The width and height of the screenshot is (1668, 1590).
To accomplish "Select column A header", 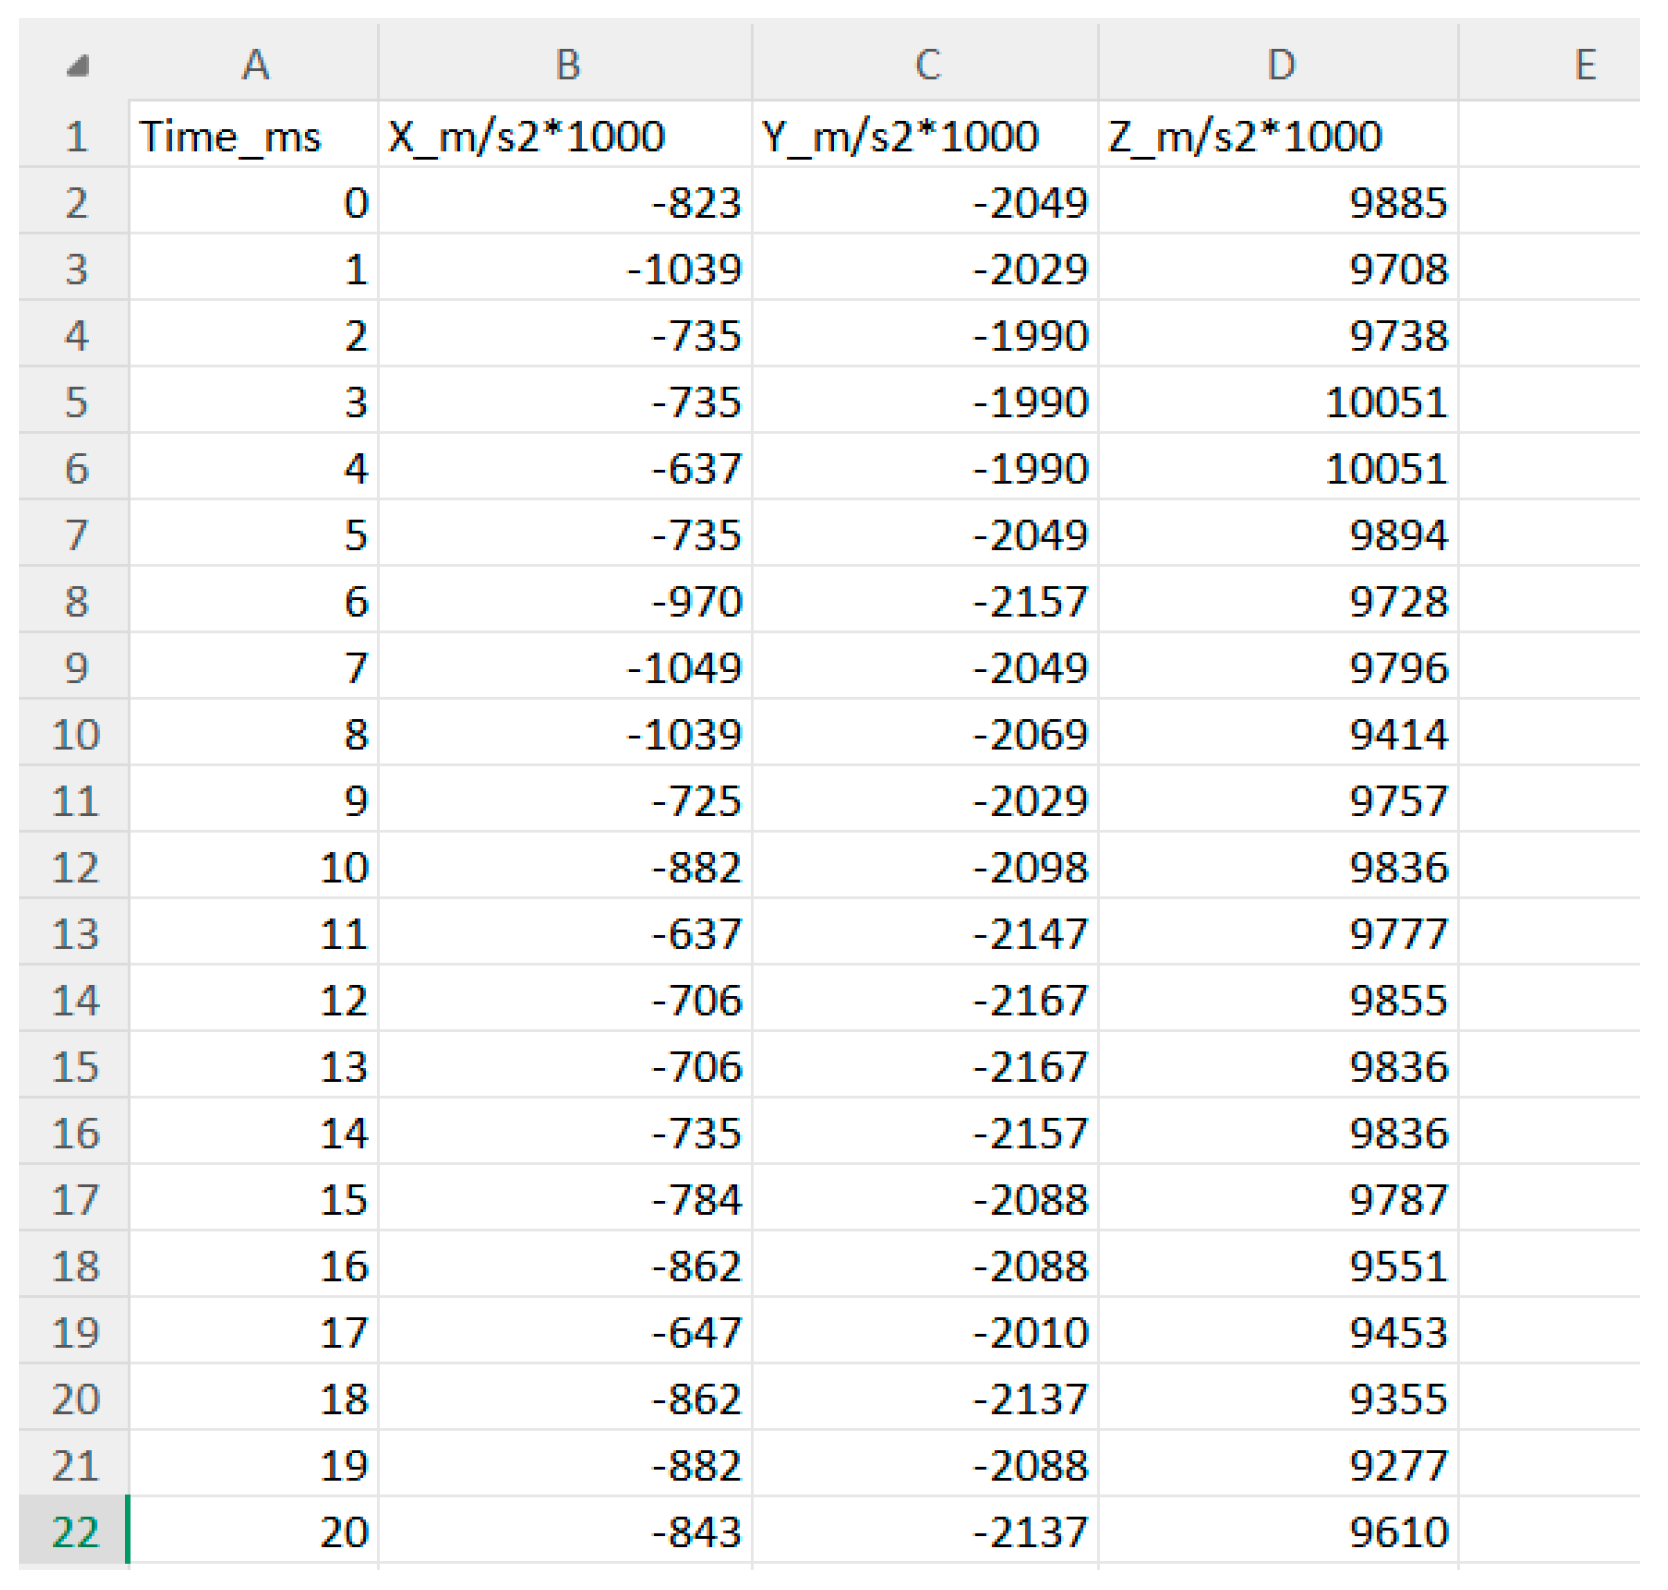I will (254, 65).
